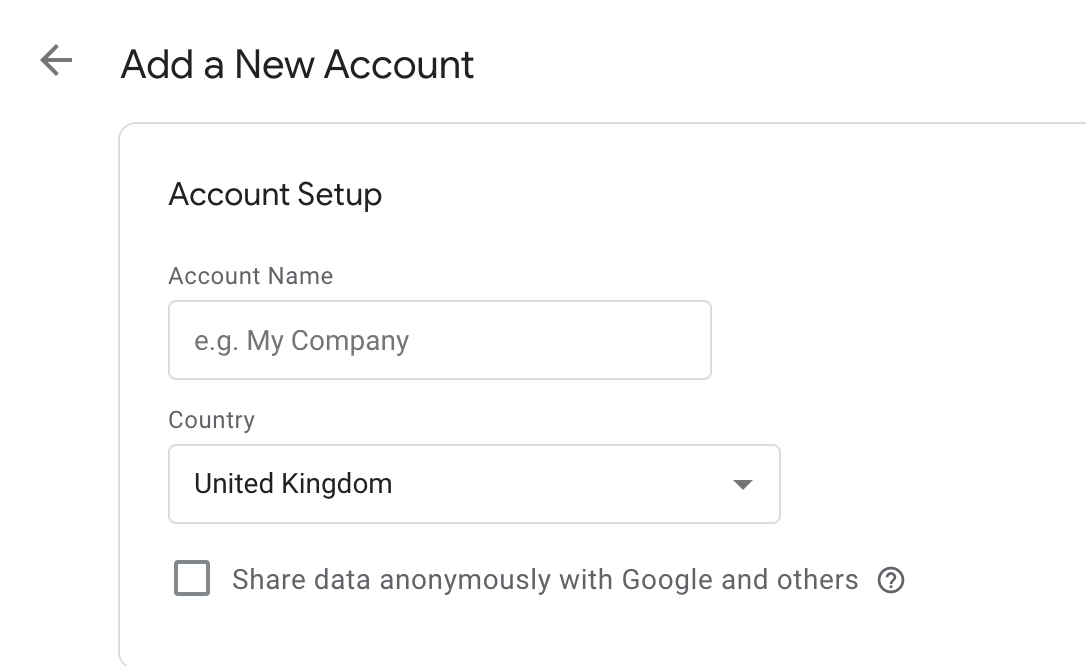Tick the empty square box near Share data
1086x666 pixels.
pos(192,578)
